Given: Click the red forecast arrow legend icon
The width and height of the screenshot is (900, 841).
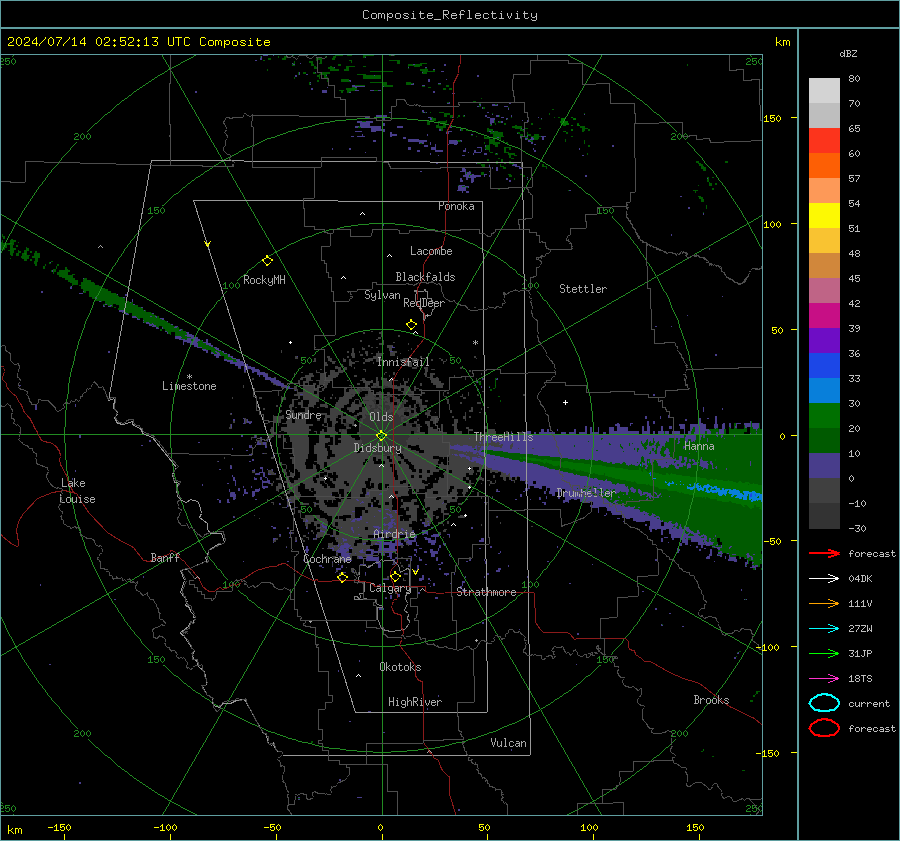Looking at the screenshot, I should tap(824, 553).
